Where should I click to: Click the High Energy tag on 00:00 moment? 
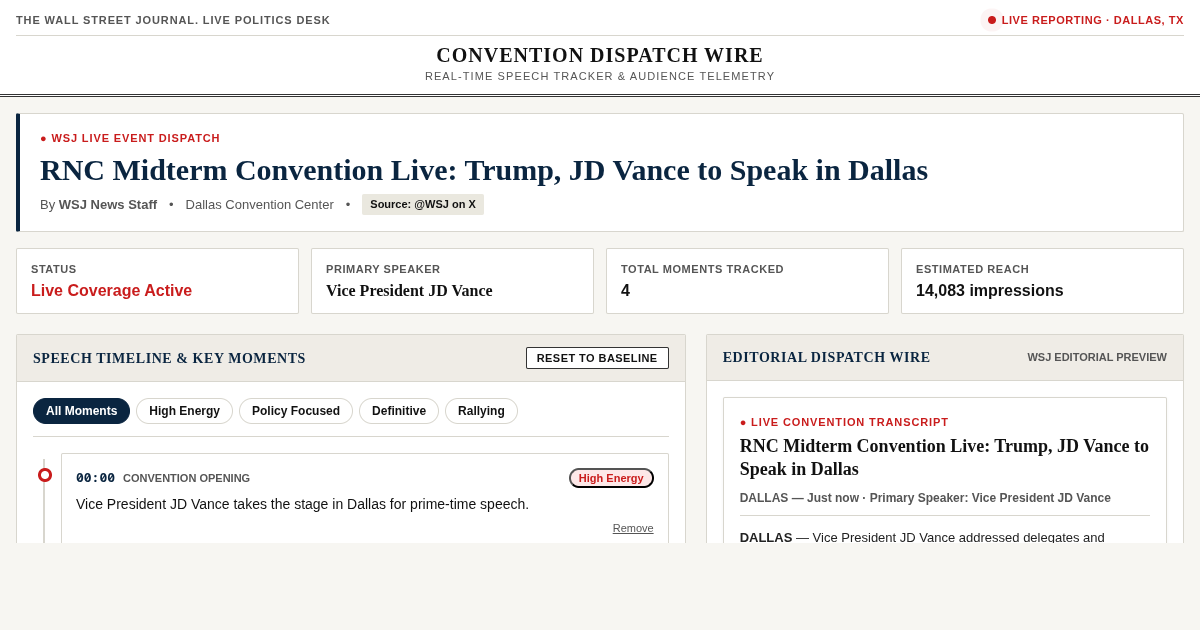[611, 478]
